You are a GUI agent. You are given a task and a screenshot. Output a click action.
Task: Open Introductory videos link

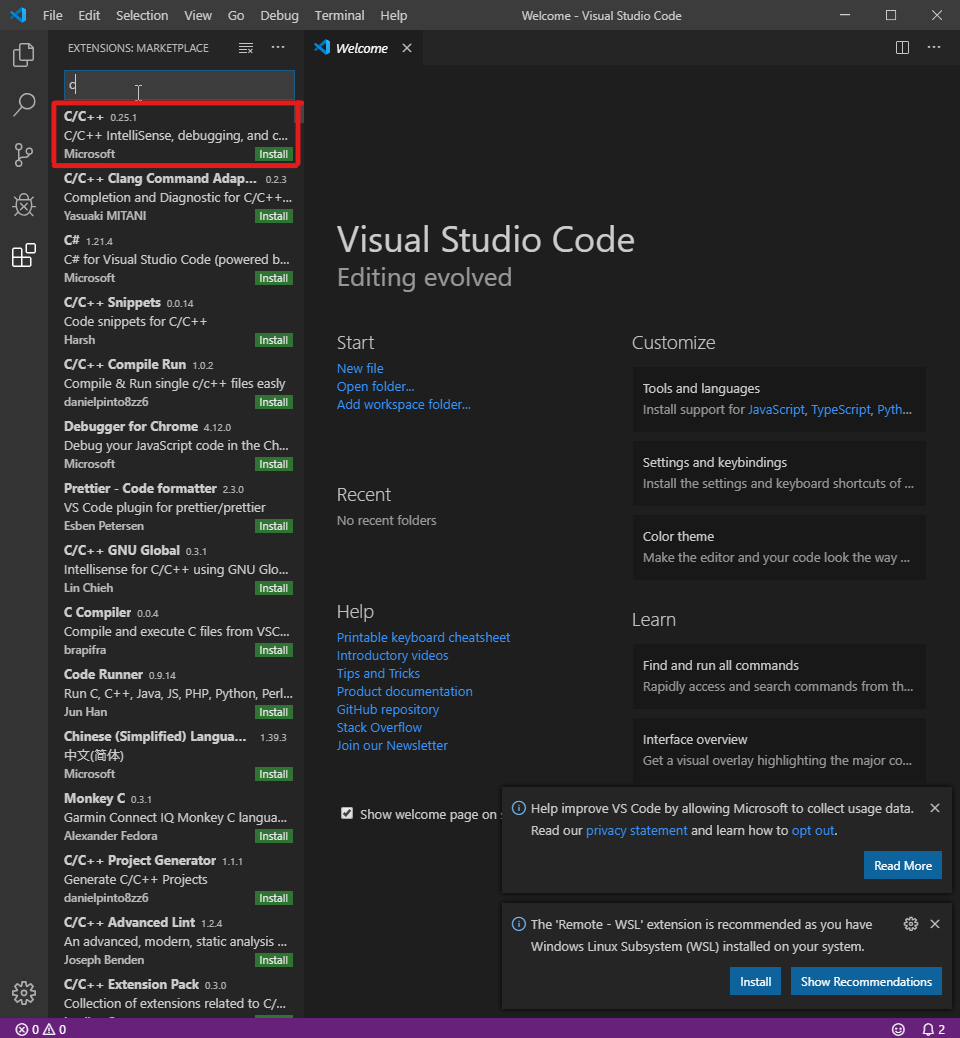pyautogui.click(x=392, y=655)
